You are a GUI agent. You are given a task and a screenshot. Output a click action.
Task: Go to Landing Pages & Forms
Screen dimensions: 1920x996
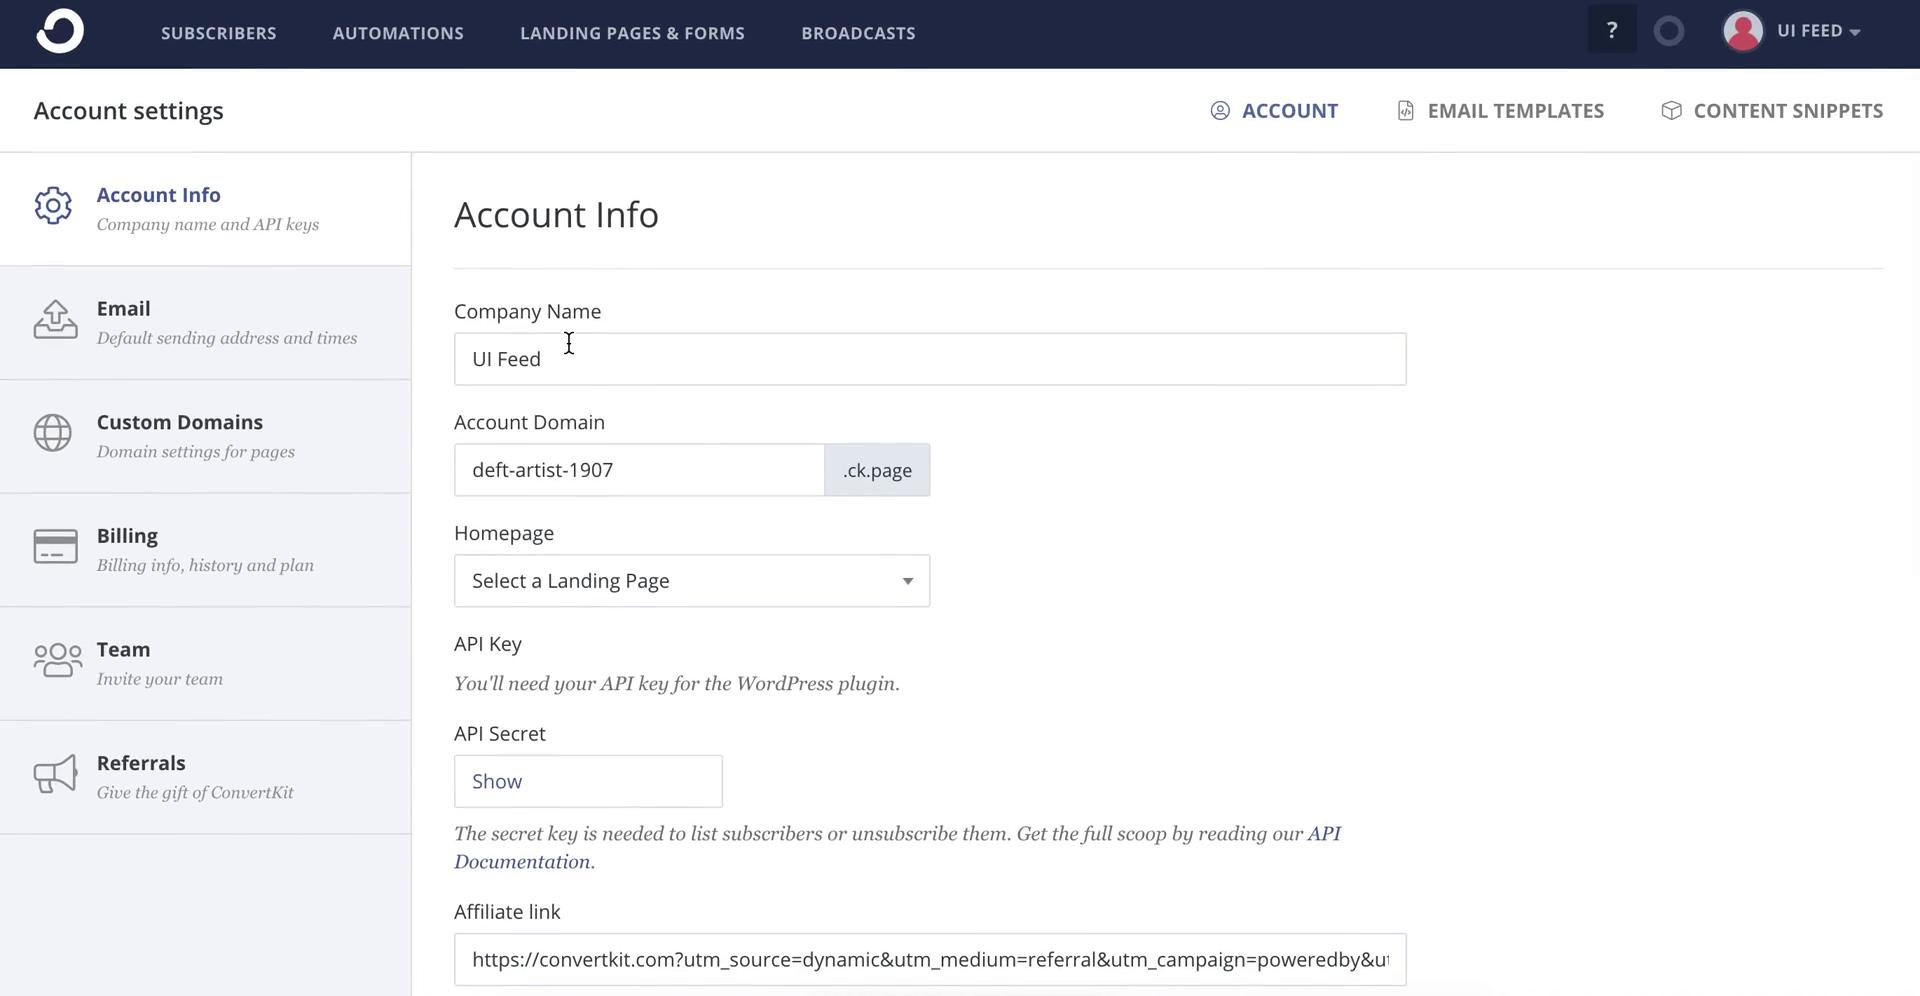632,33
